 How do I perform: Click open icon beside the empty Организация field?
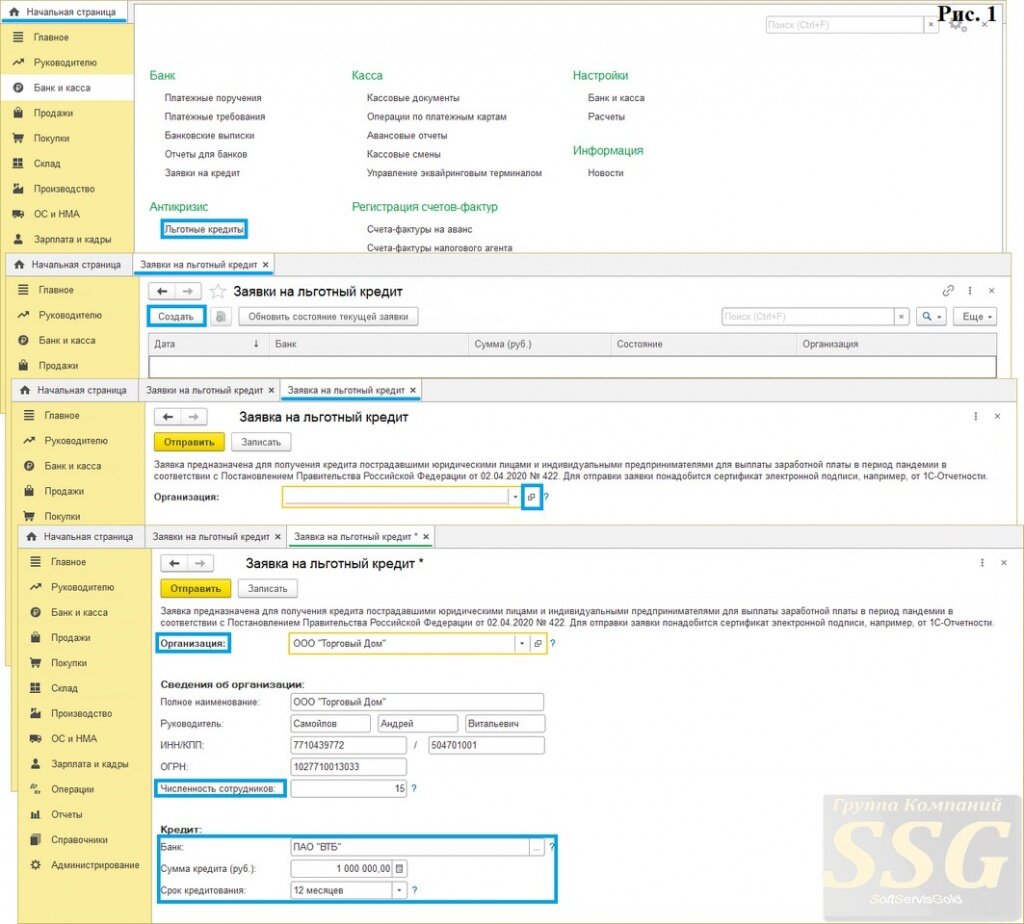[532, 497]
